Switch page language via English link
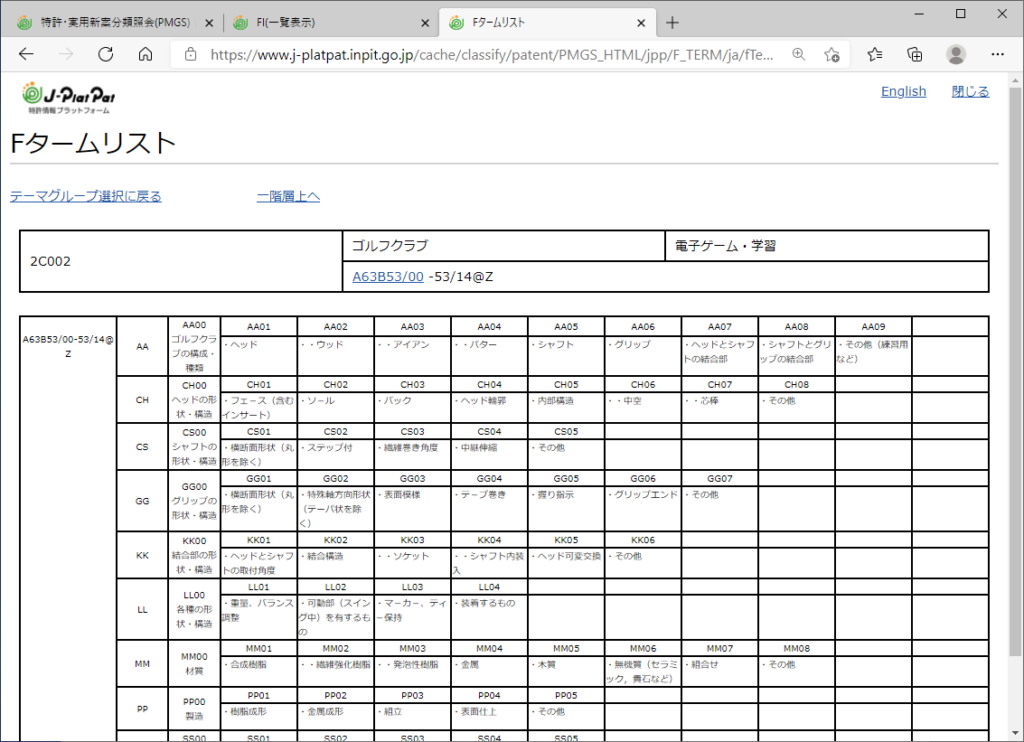This screenshot has width=1024, height=742. pyautogui.click(x=903, y=92)
